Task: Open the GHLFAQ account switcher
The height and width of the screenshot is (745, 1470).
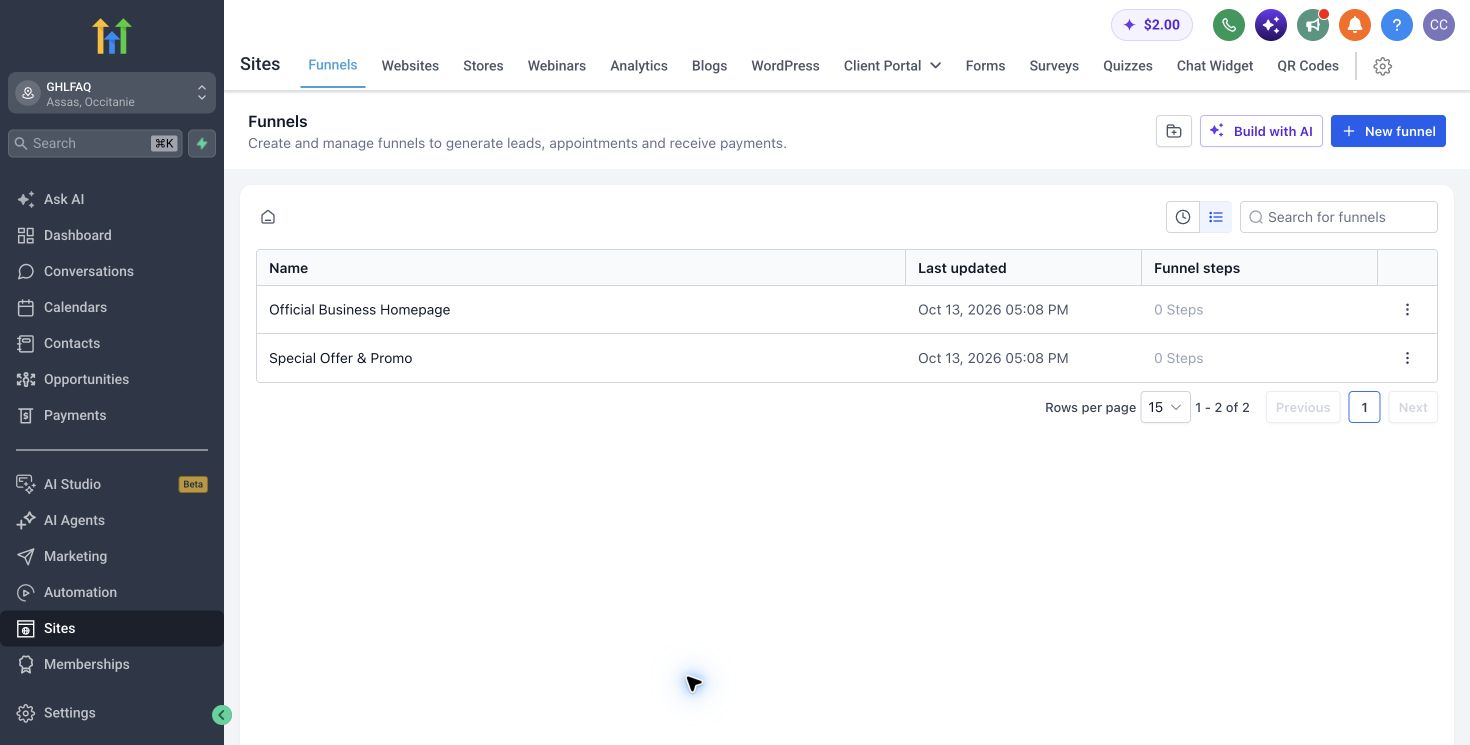Action: pyautogui.click(x=112, y=93)
